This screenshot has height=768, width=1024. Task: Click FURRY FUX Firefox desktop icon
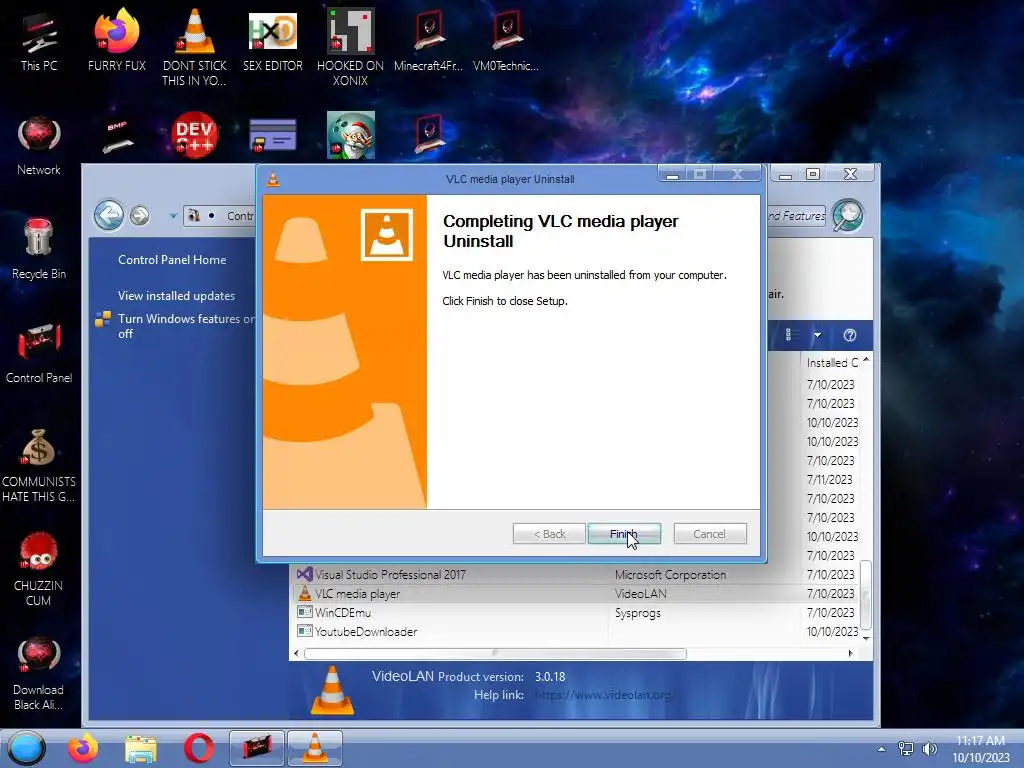coord(116,40)
